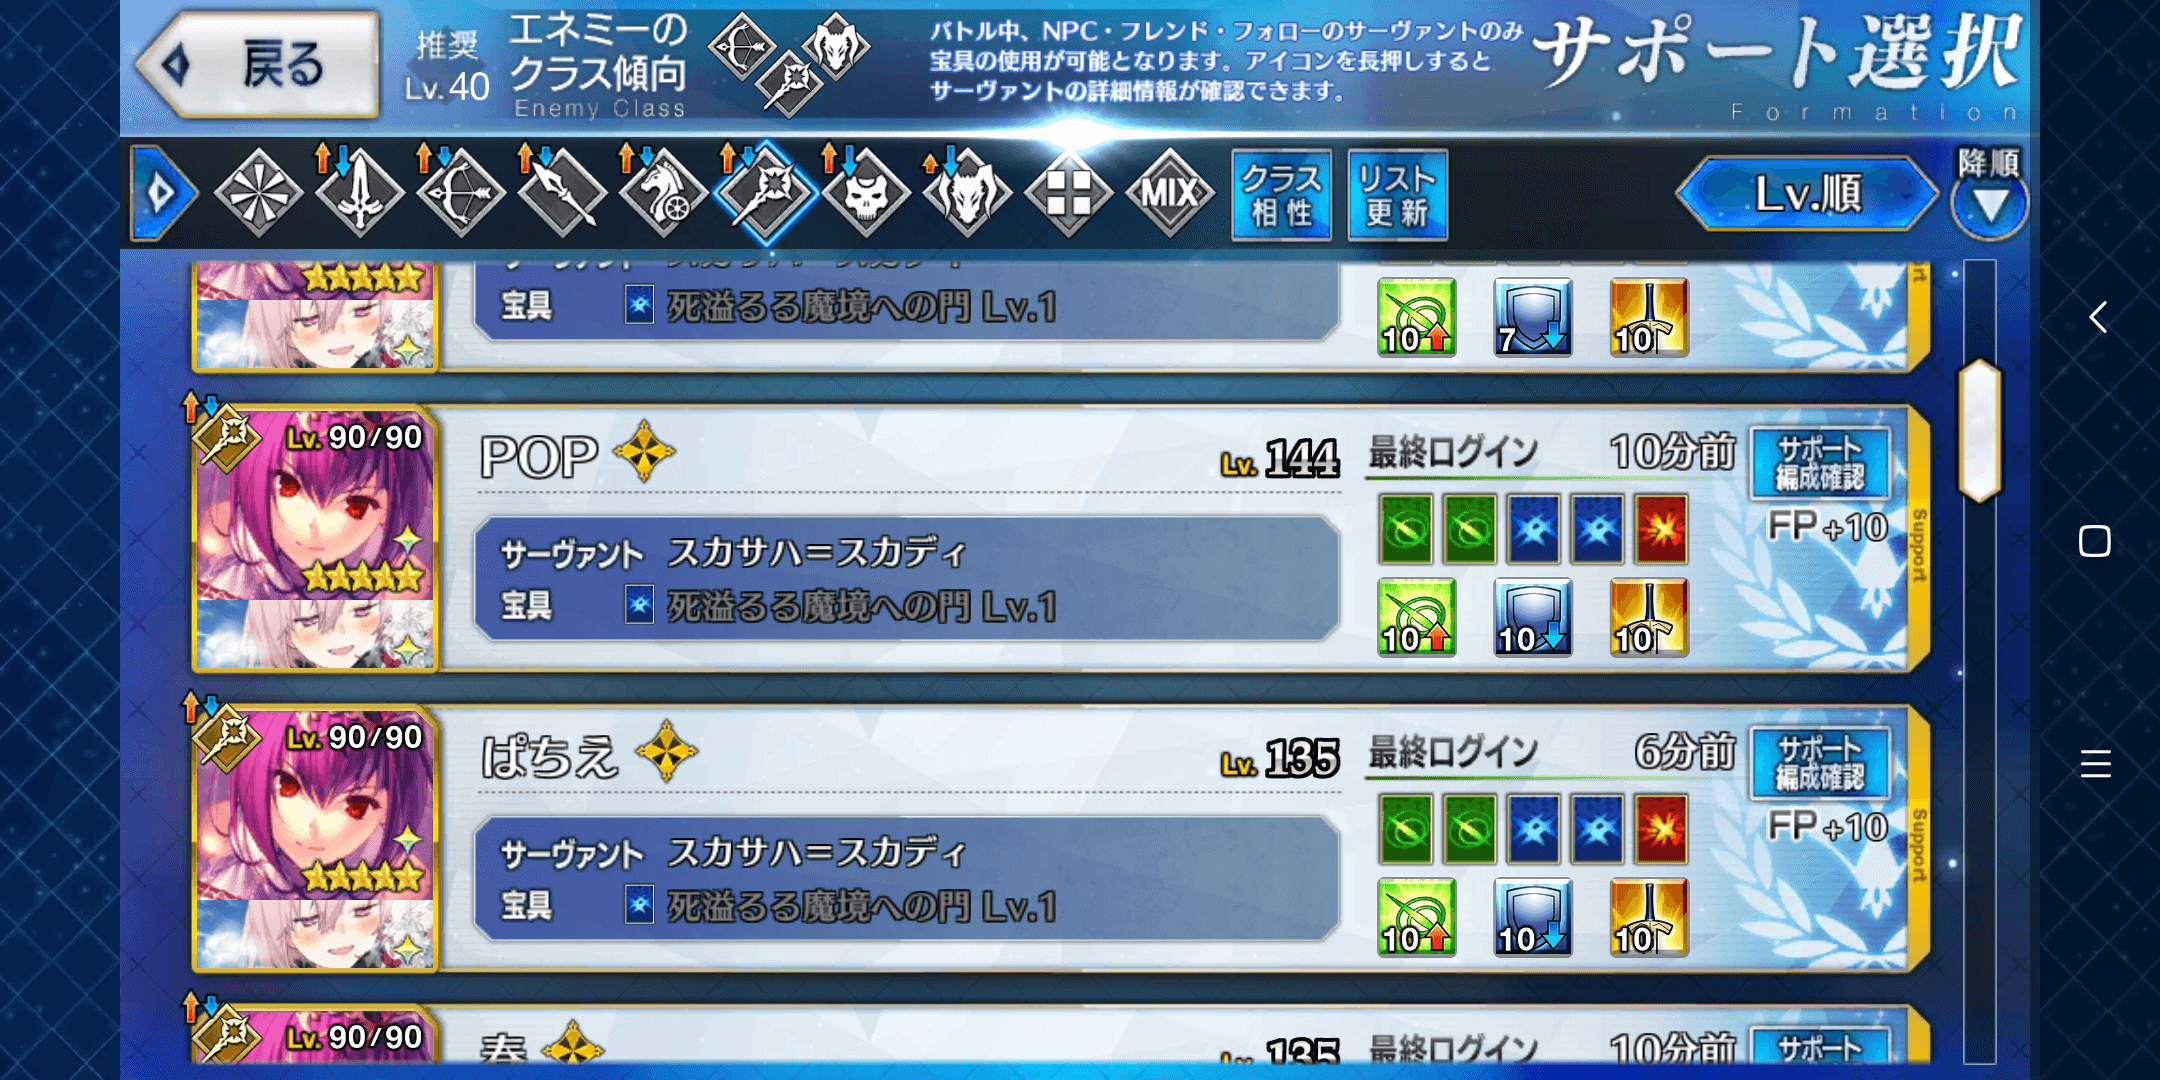Select the Assassin skull class filter icon
Image resolution: width=2160 pixels, height=1080 pixels.
coord(866,193)
